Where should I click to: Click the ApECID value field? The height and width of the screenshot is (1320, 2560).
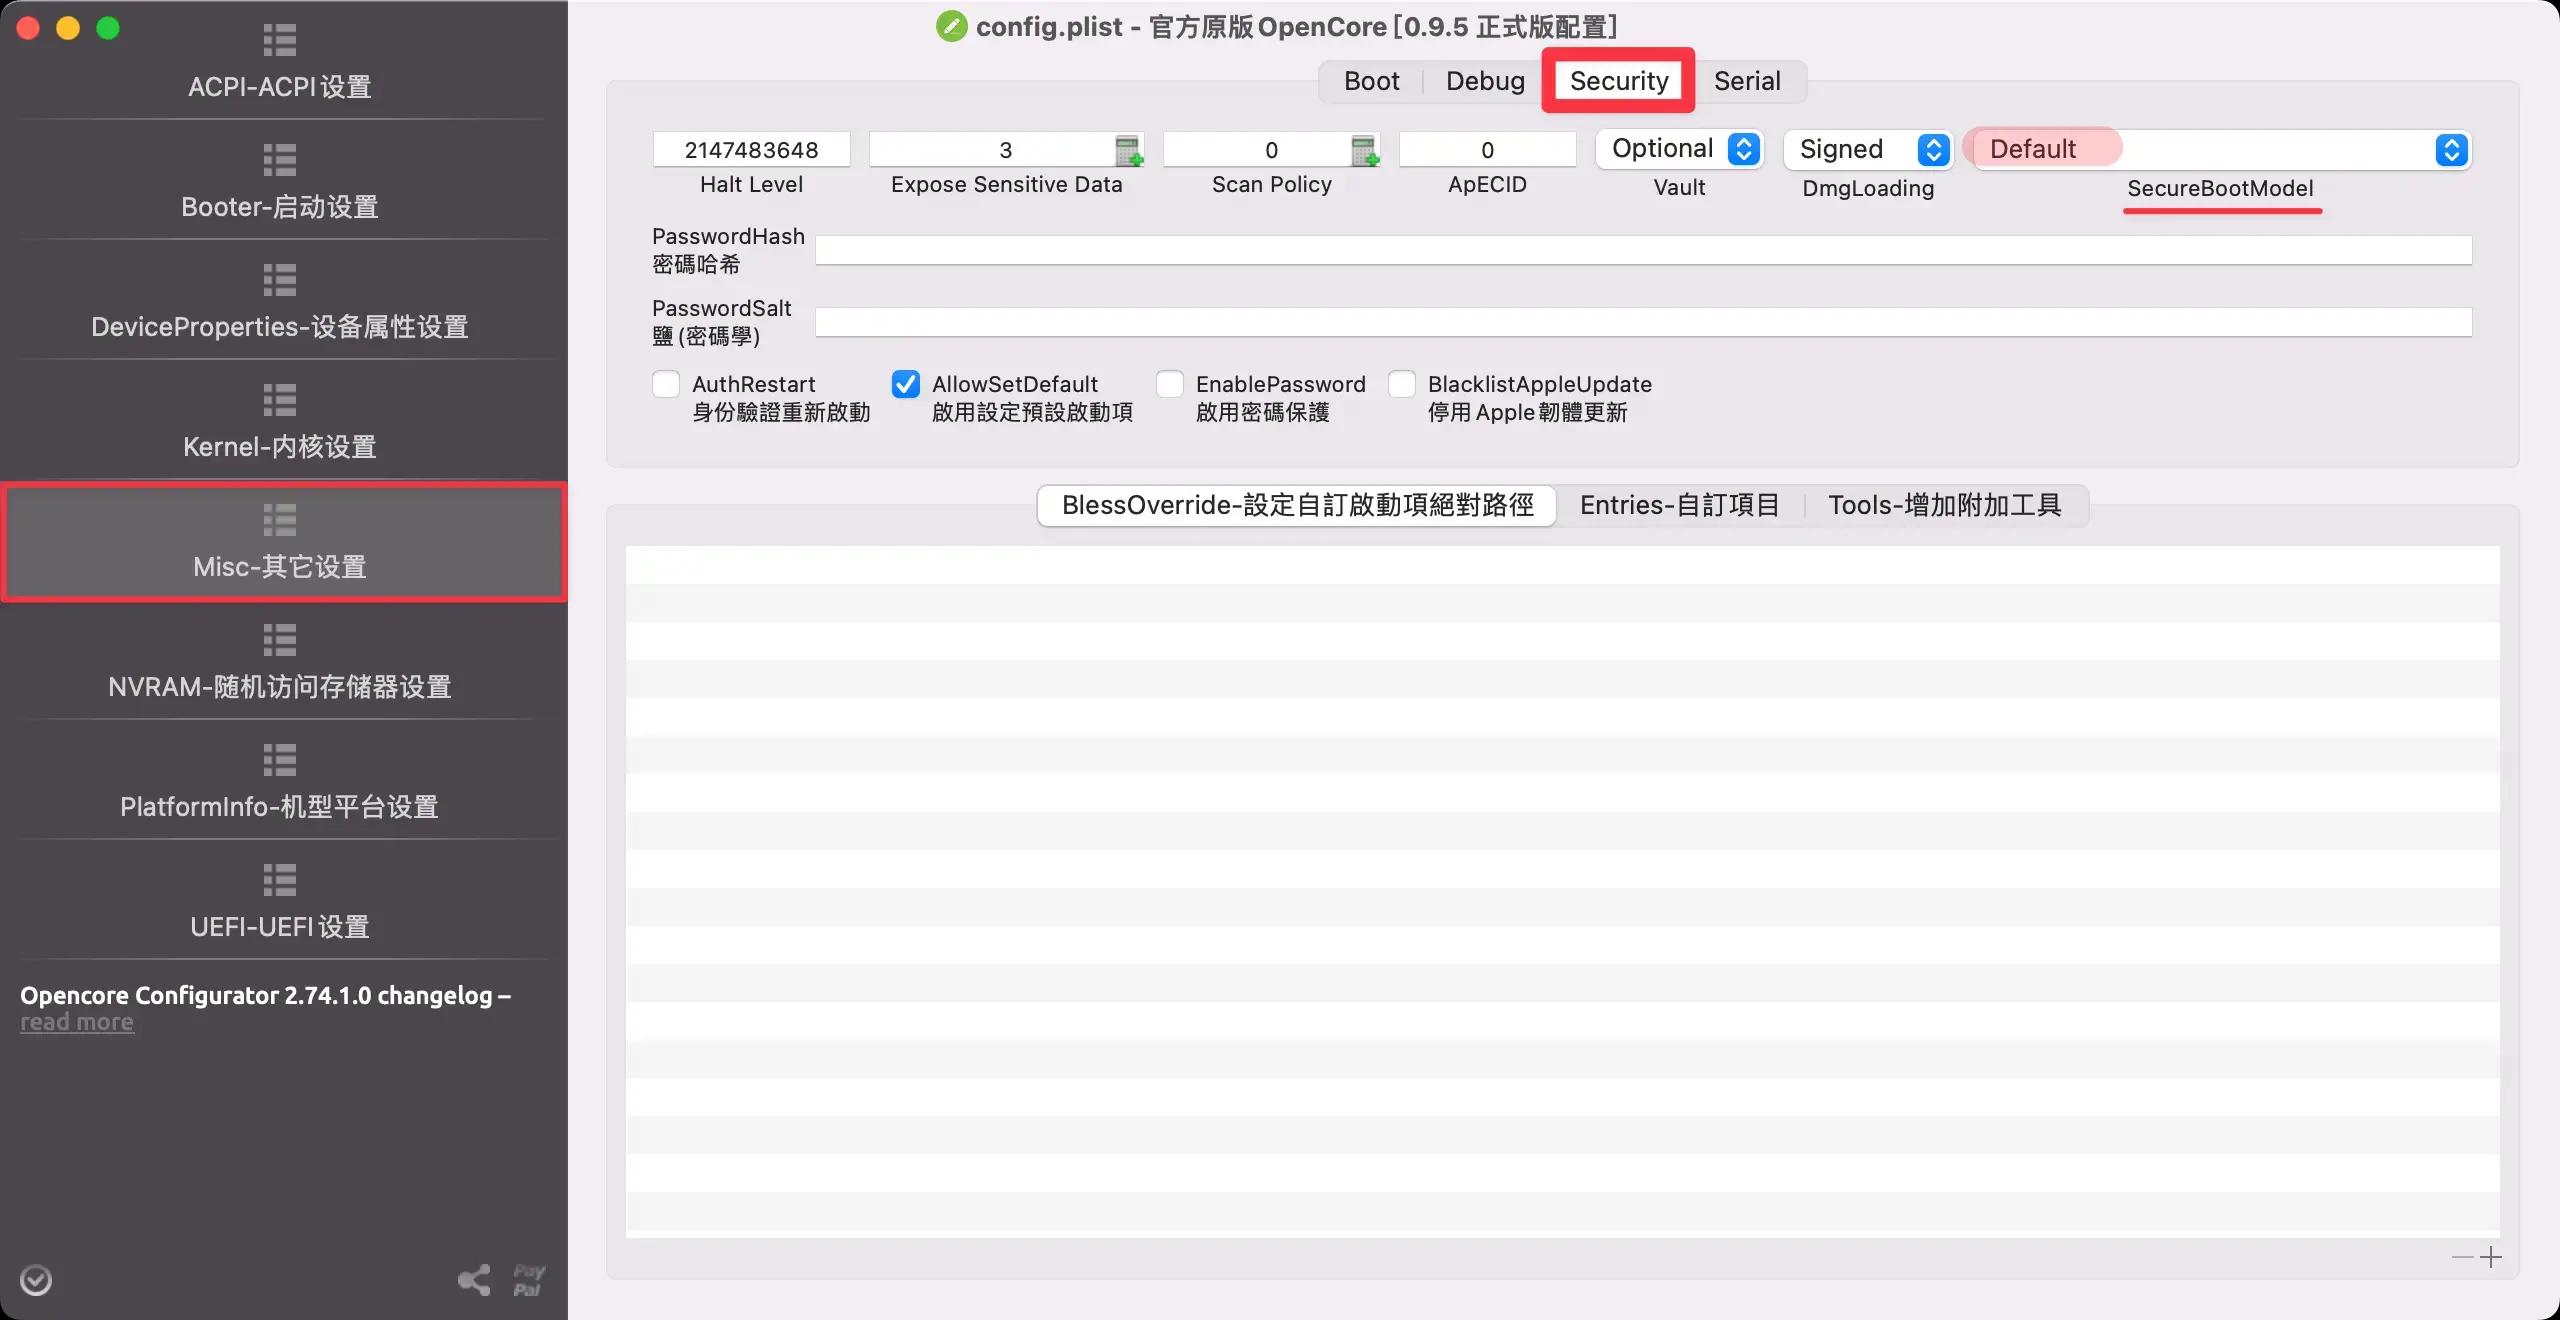coord(1488,150)
